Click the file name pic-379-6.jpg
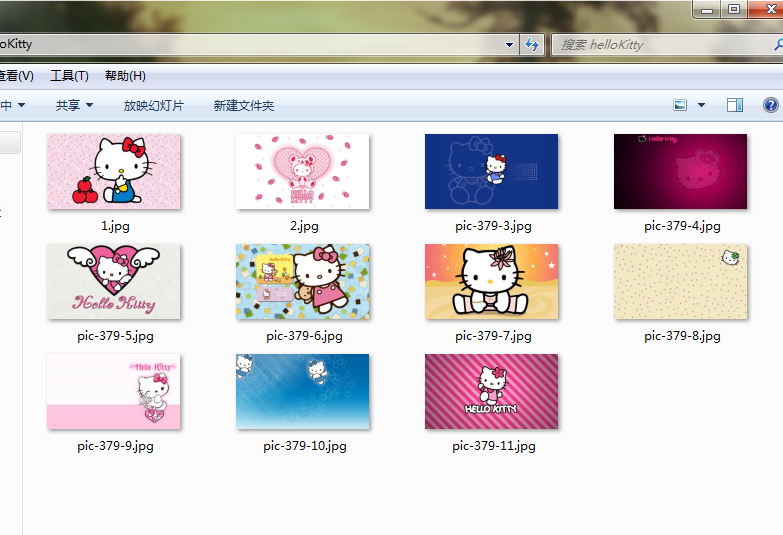The height and width of the screenshot is (535, 783). pos(304,336)
